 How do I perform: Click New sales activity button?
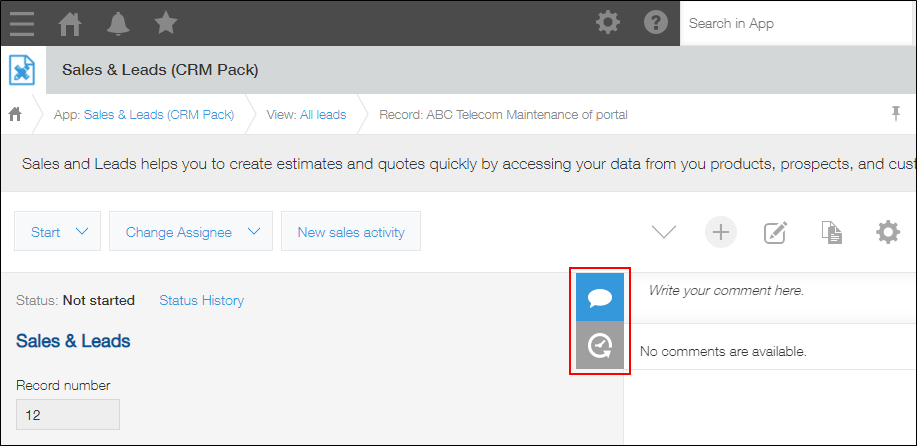click(x=350, y=232)
